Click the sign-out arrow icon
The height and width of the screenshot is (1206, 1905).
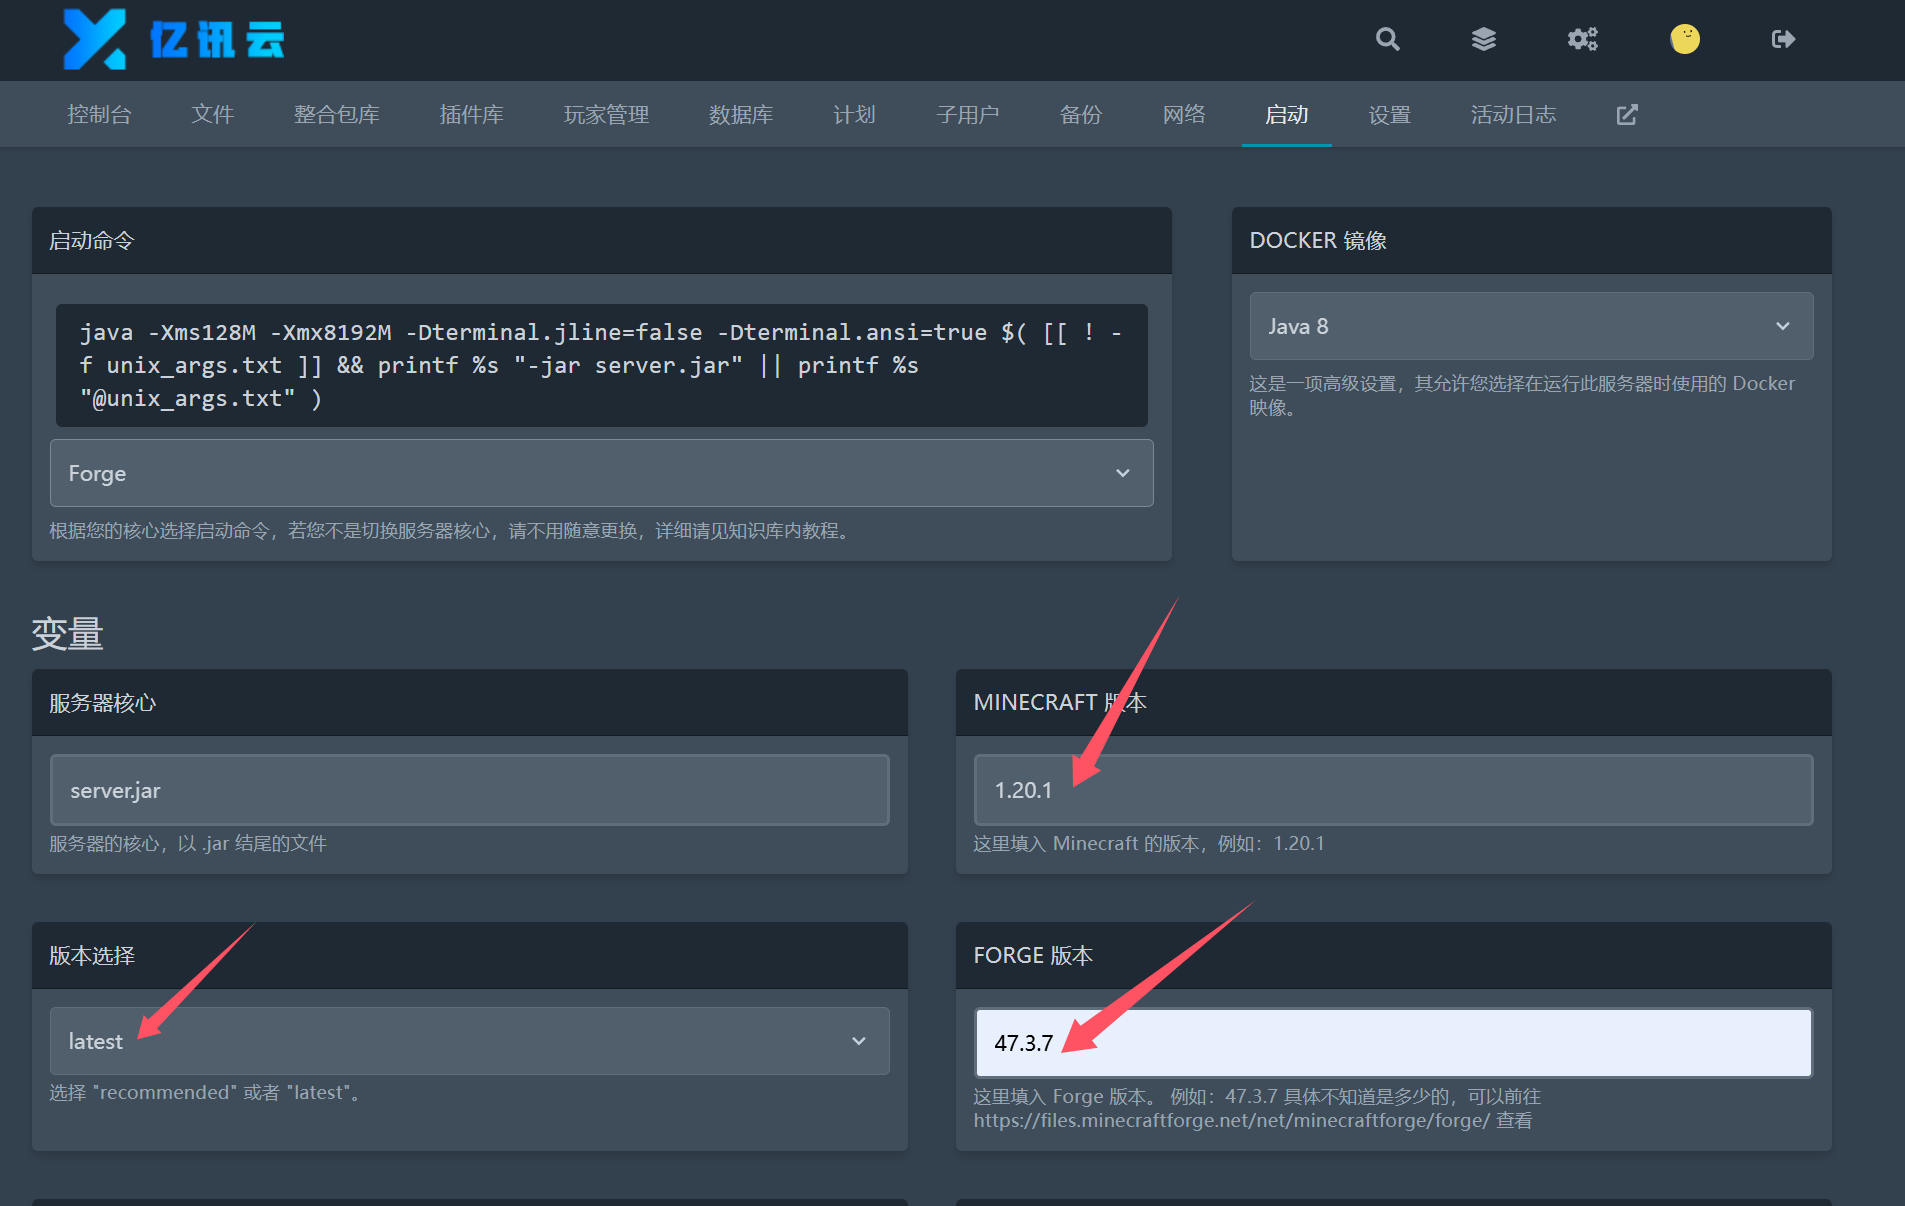coord(1783,39)
